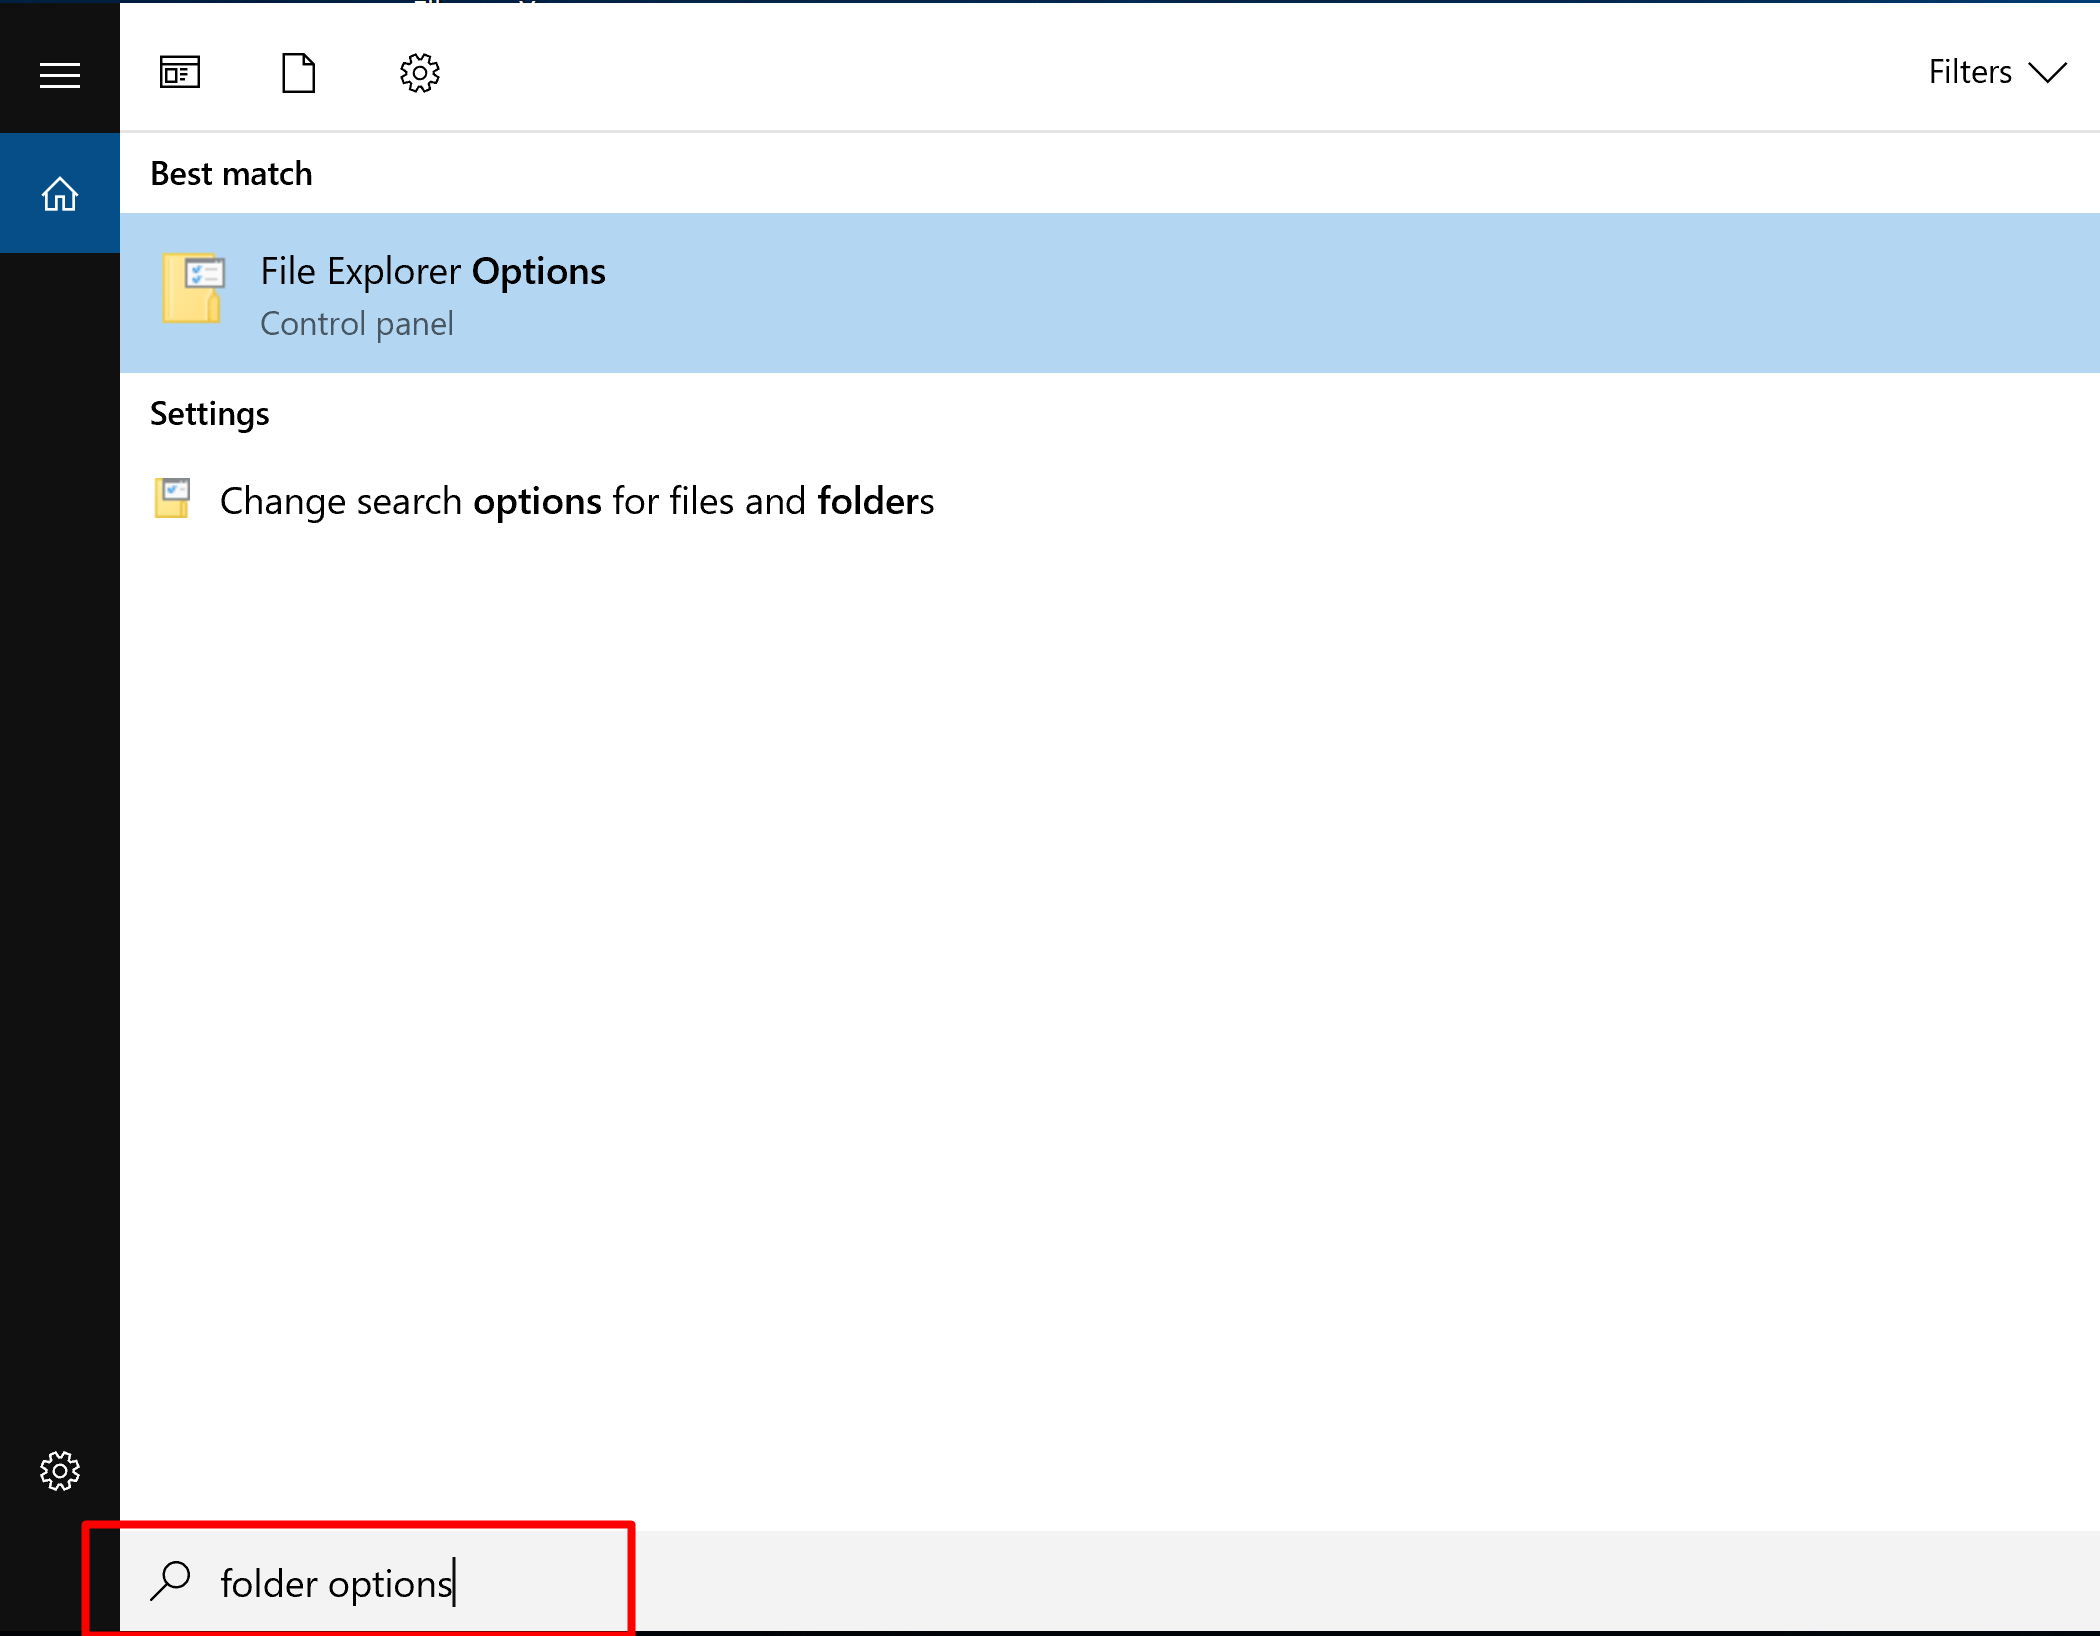2100x1636 pixels.
Task: Click the chevron next to Filters
Action: (2047, 73)
